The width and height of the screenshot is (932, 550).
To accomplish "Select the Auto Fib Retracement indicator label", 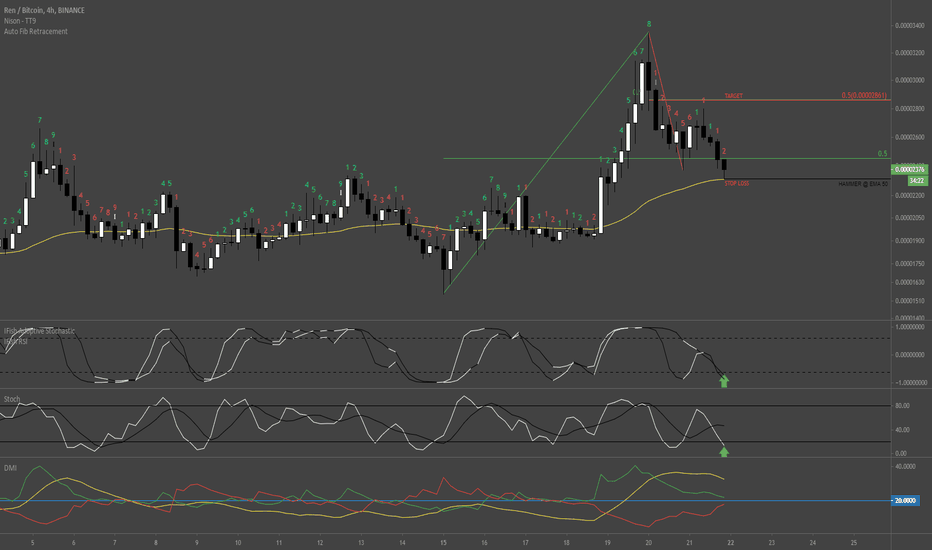I will (36, 32).
